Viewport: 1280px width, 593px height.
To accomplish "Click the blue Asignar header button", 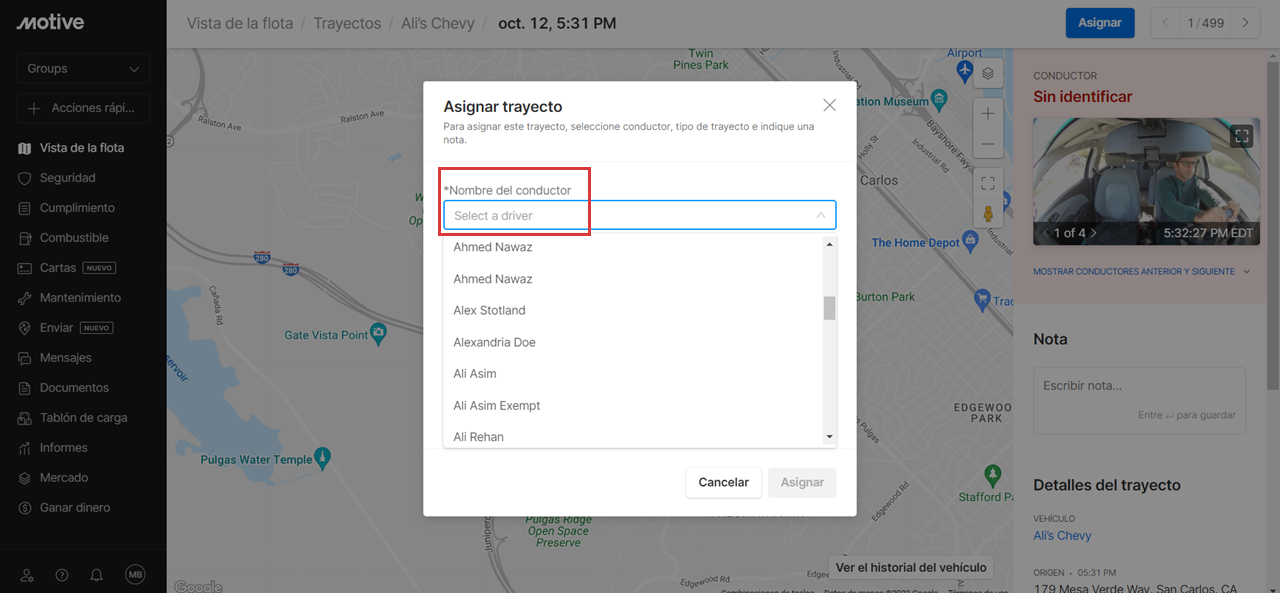I will (1100, 22).
